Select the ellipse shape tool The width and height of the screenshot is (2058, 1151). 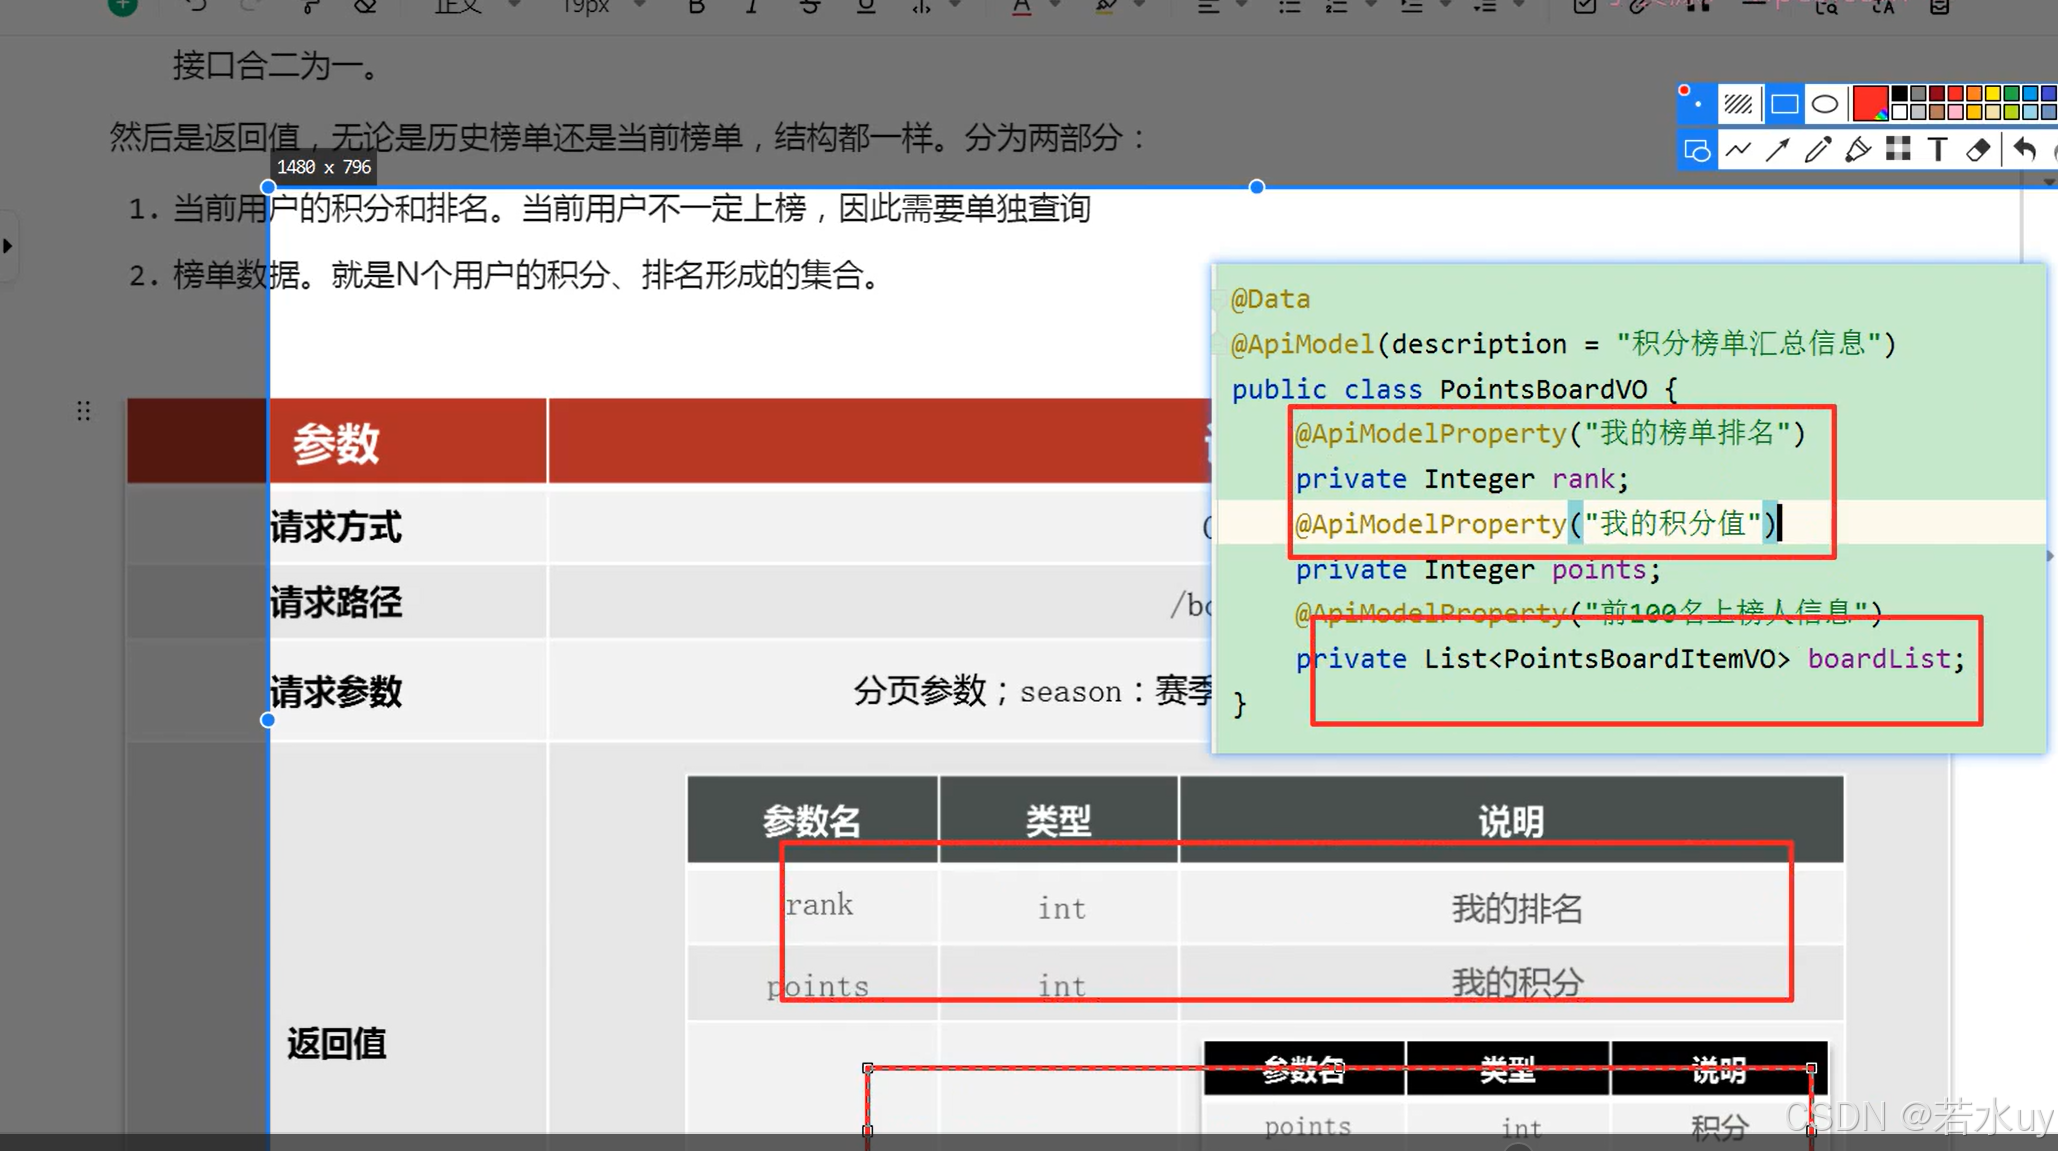click(1825, 104)
